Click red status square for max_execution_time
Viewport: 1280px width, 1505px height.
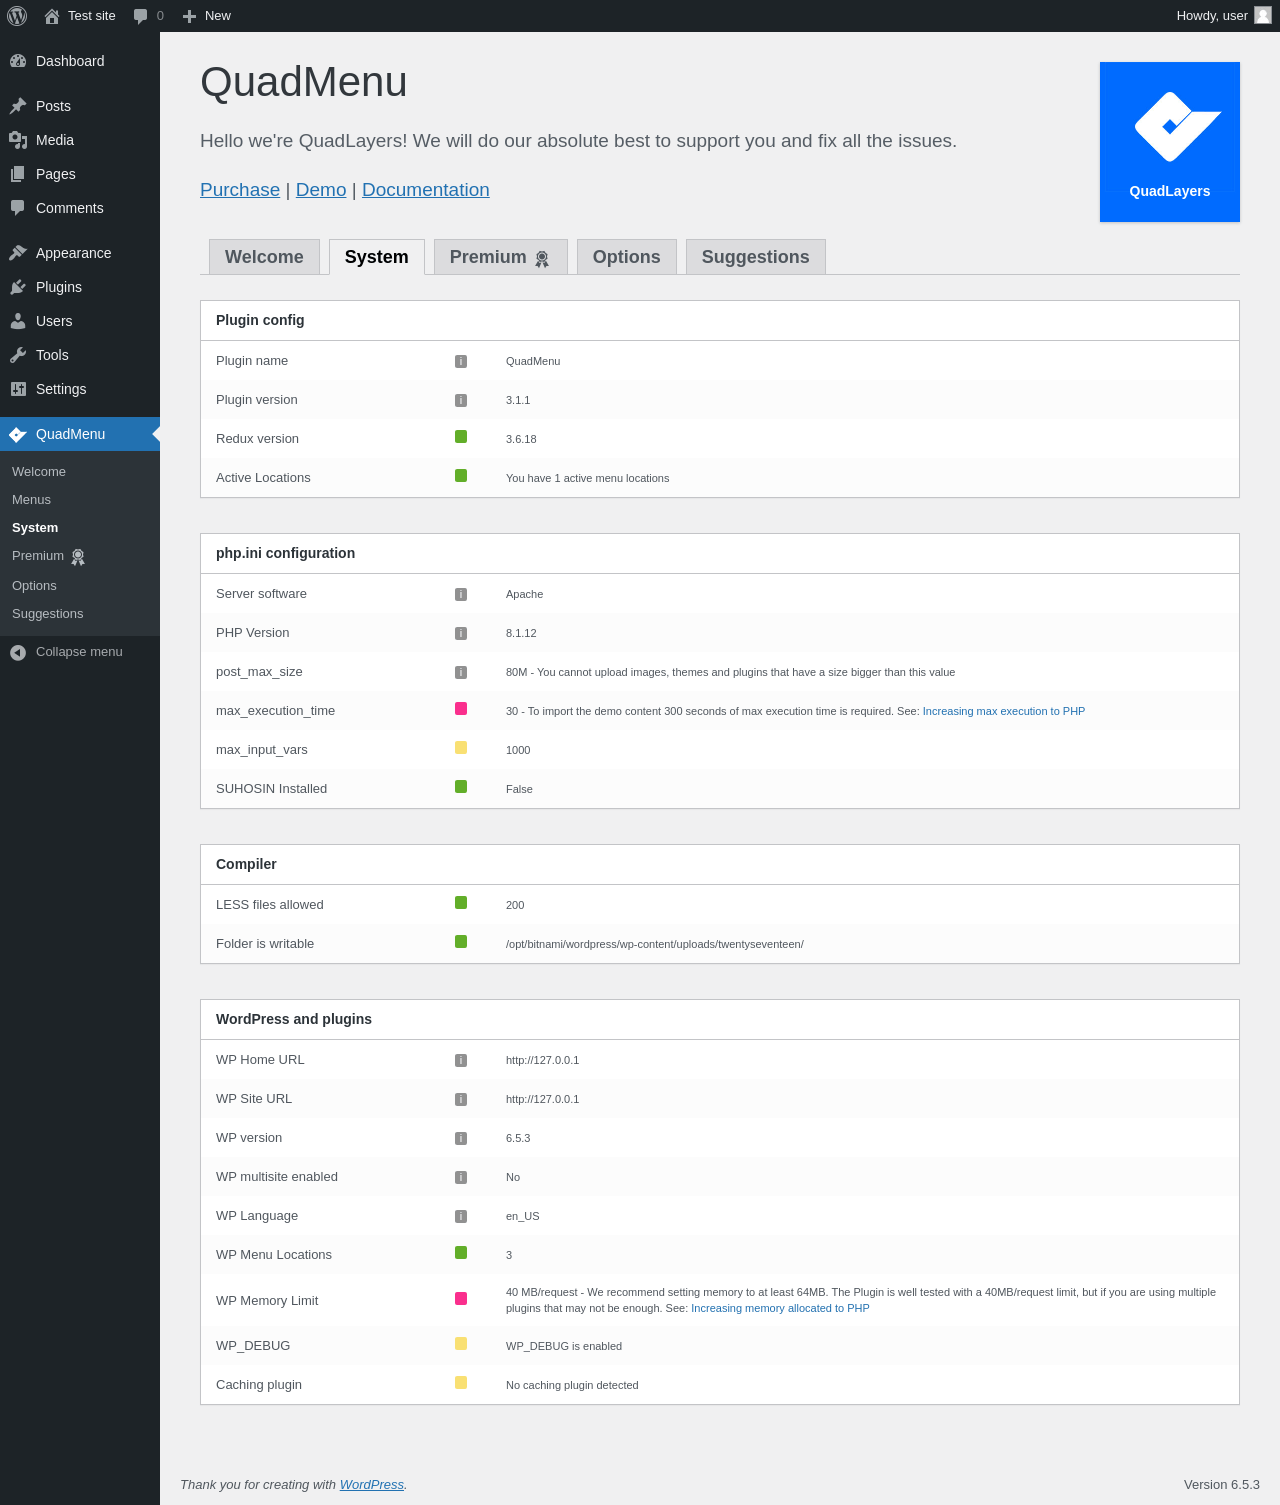461,708
